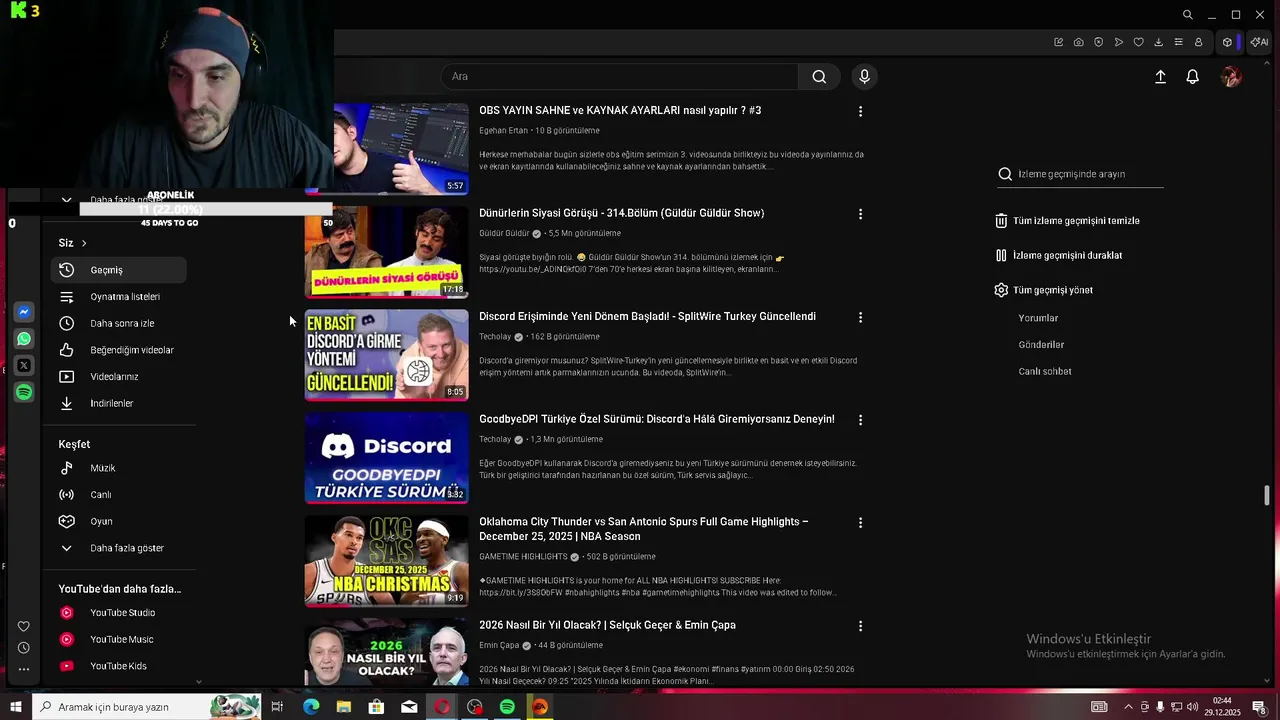Image resolution: width=1280 pixels, height=720 pixels.
Task: Open Daha sonra izle list
Action: pos(118,324)
